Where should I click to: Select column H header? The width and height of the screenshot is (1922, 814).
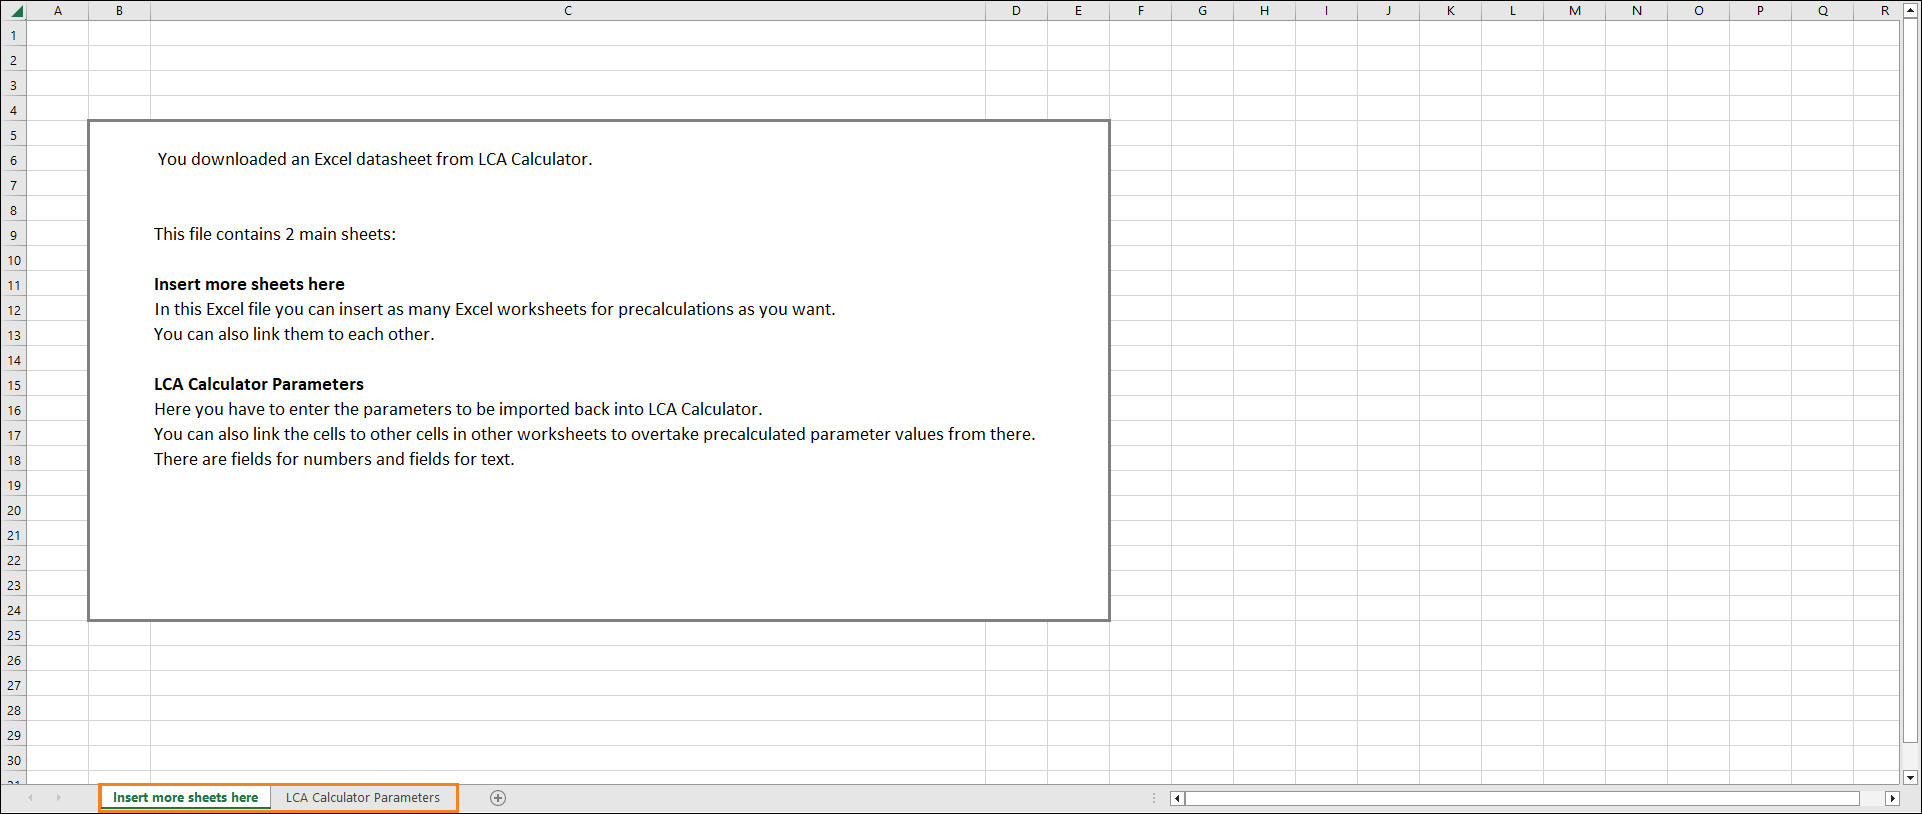1264,11
